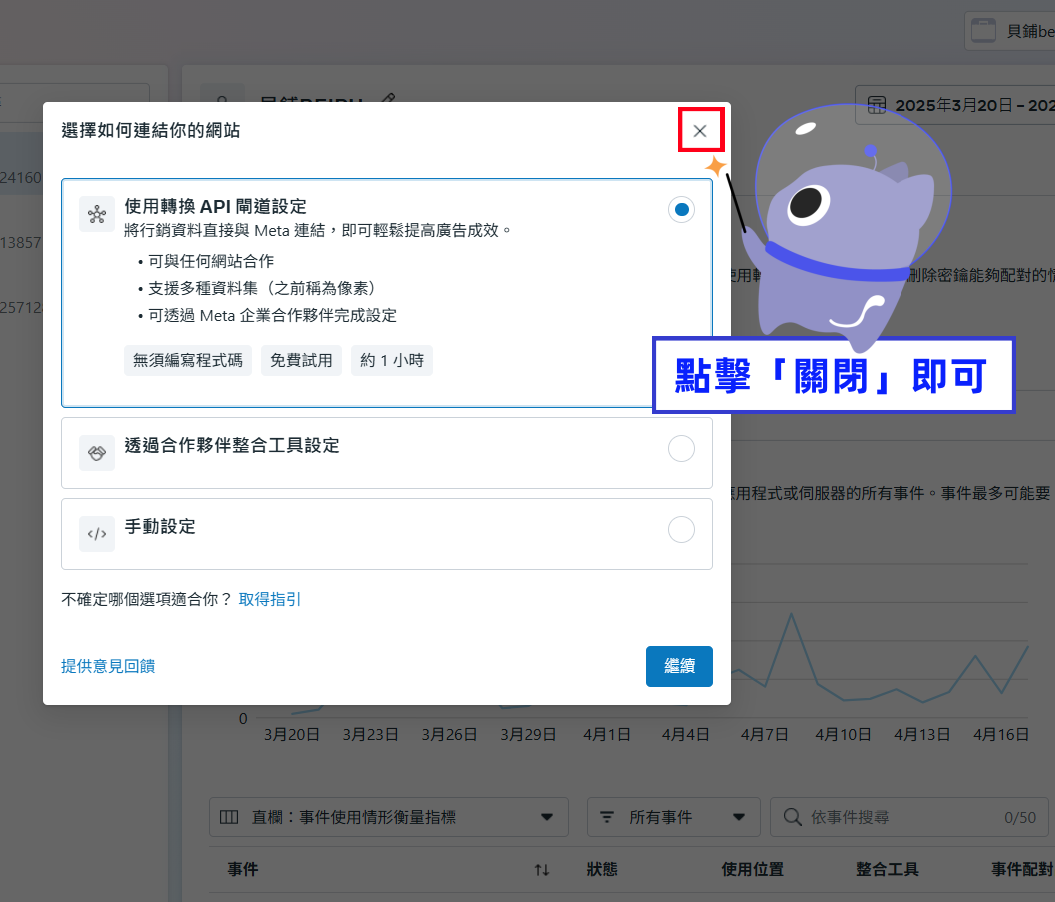This screenshot has width=1055, height=902.
Task: Click the calendar icon in the date range picker
Action: pyautogui.click(x=877, y=105)
